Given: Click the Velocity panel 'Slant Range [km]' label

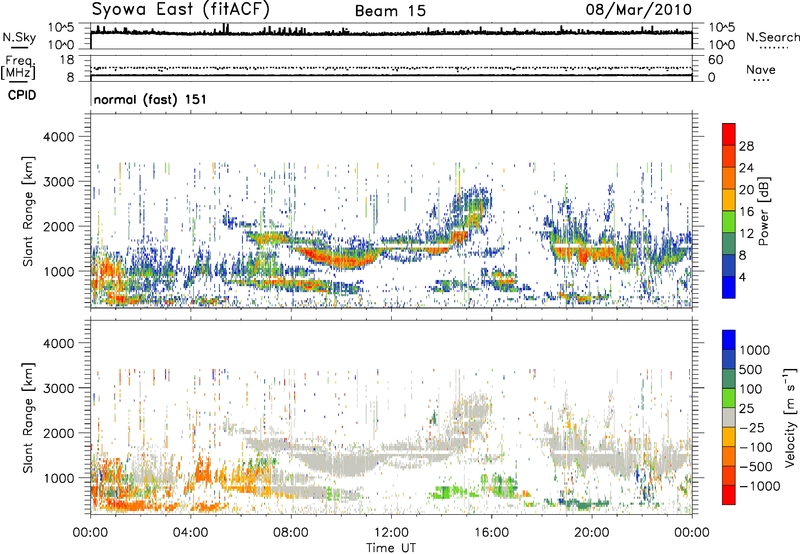Looking at the screenshot, I should tap(28, 417).
